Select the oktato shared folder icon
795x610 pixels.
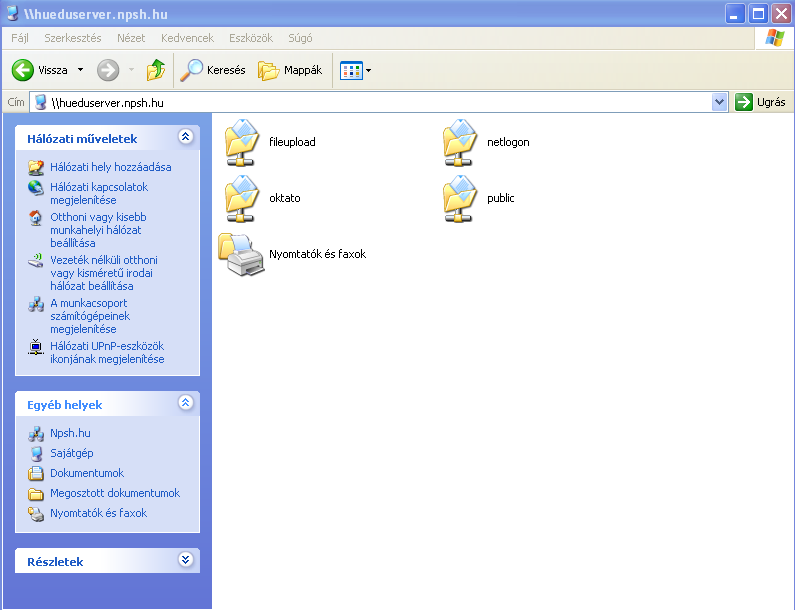(242, 199)
